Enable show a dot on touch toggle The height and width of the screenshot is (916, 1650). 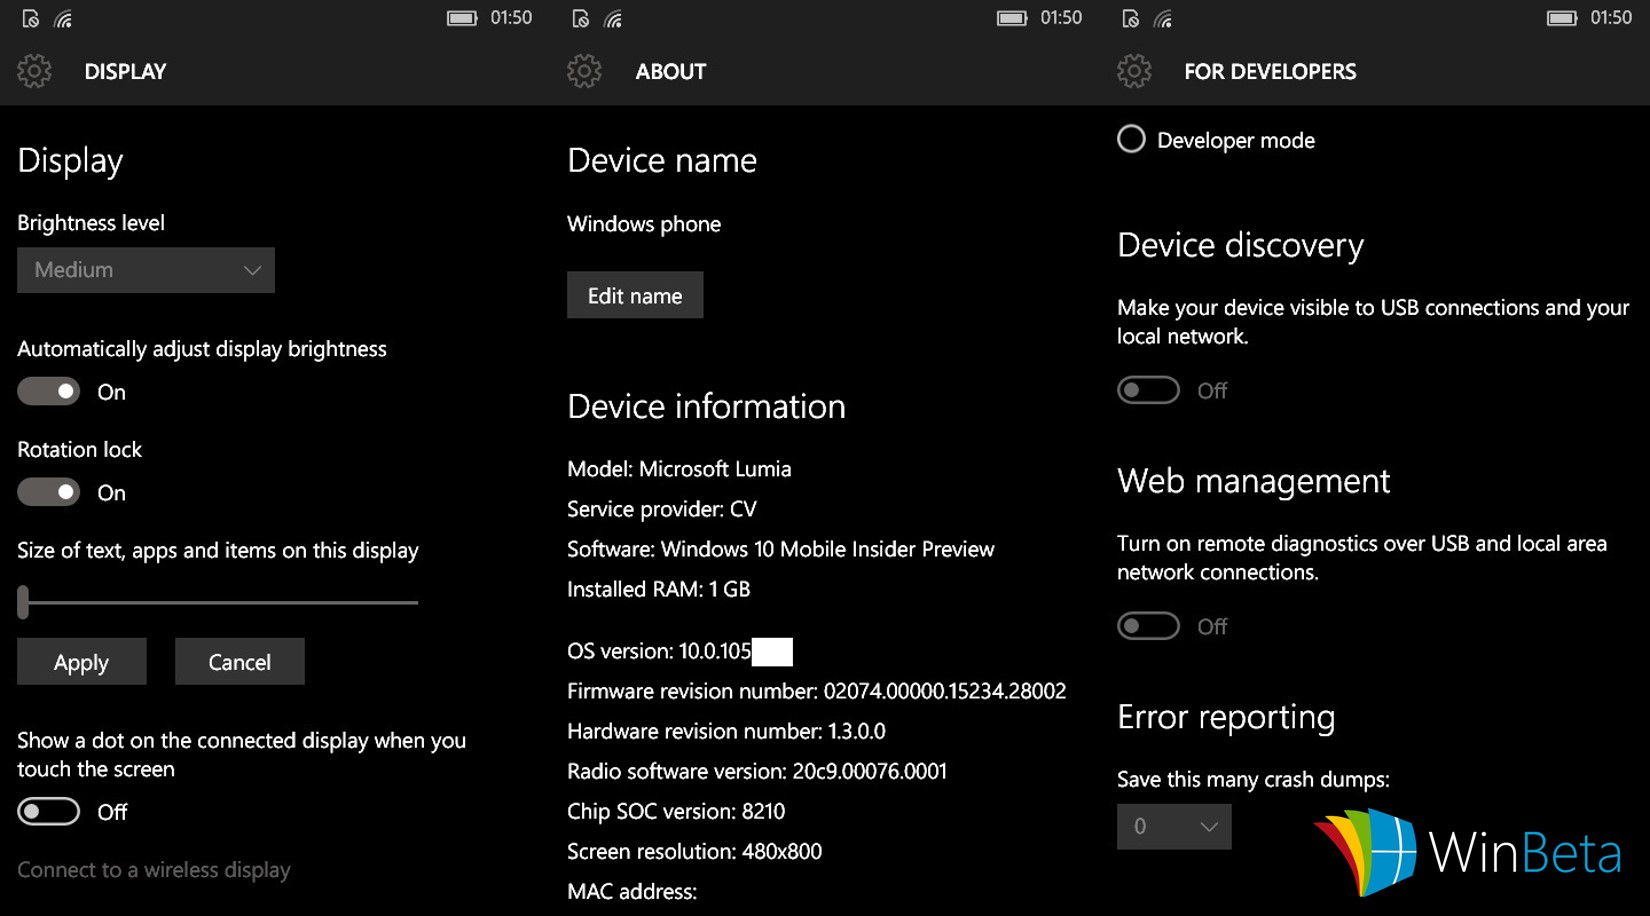[x=48, y=811]
